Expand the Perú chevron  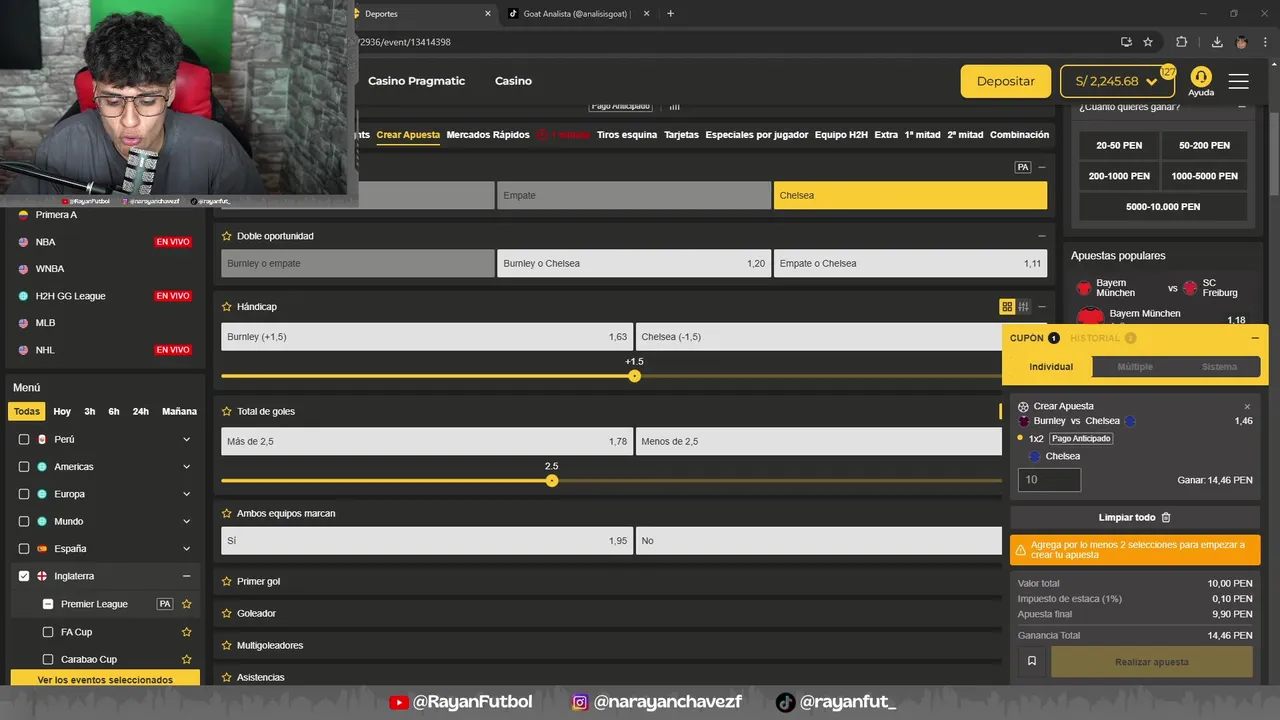(186, 439)
